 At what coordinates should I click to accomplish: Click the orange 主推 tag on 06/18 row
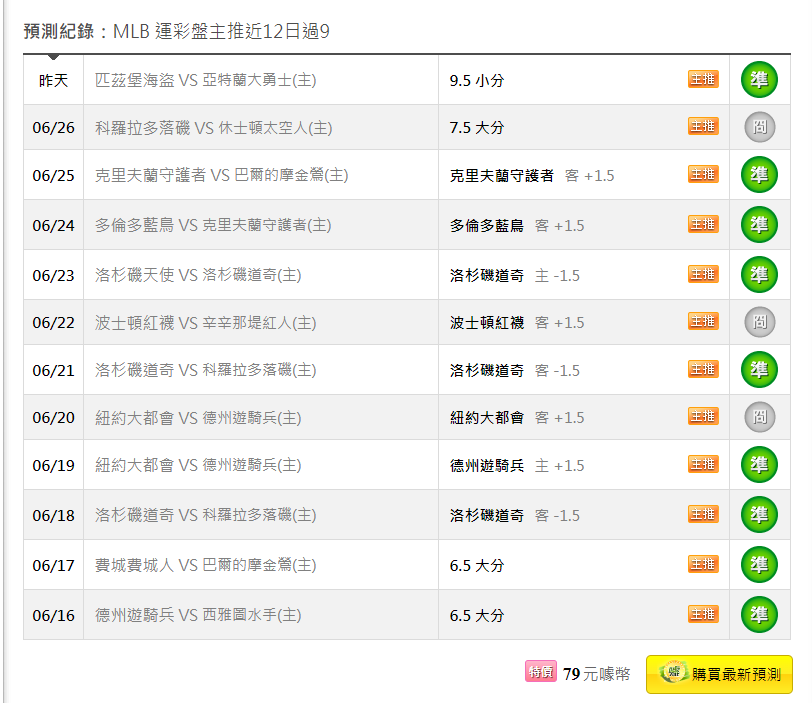point(703,514)
